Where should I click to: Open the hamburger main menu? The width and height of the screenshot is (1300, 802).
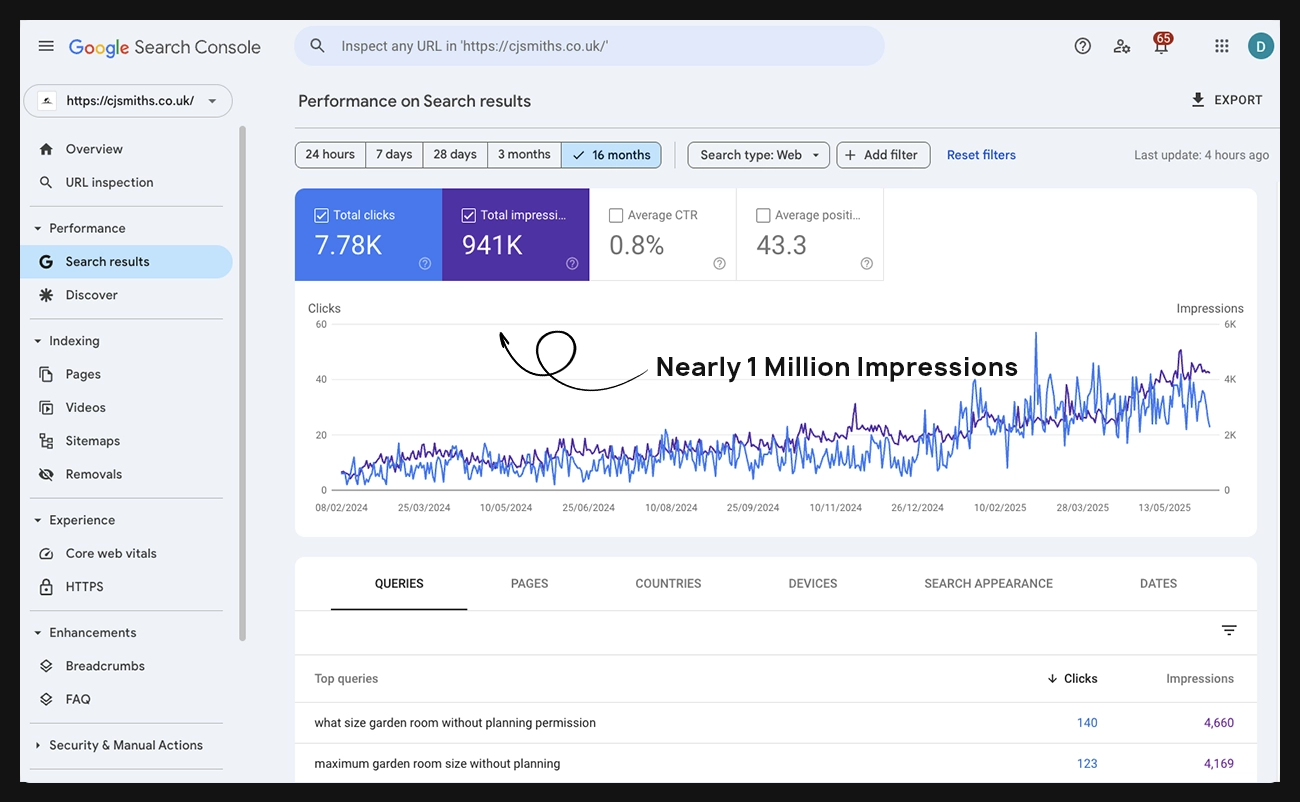46,46
